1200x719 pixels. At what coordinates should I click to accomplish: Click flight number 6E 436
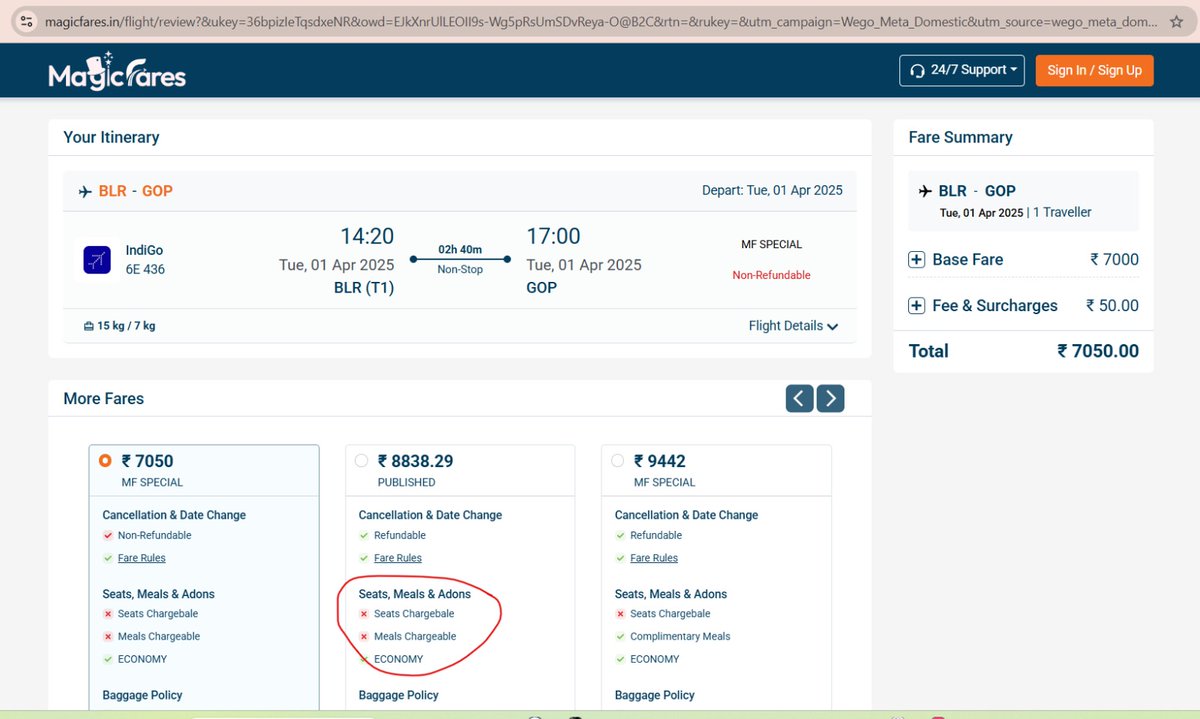pos(146,269)
